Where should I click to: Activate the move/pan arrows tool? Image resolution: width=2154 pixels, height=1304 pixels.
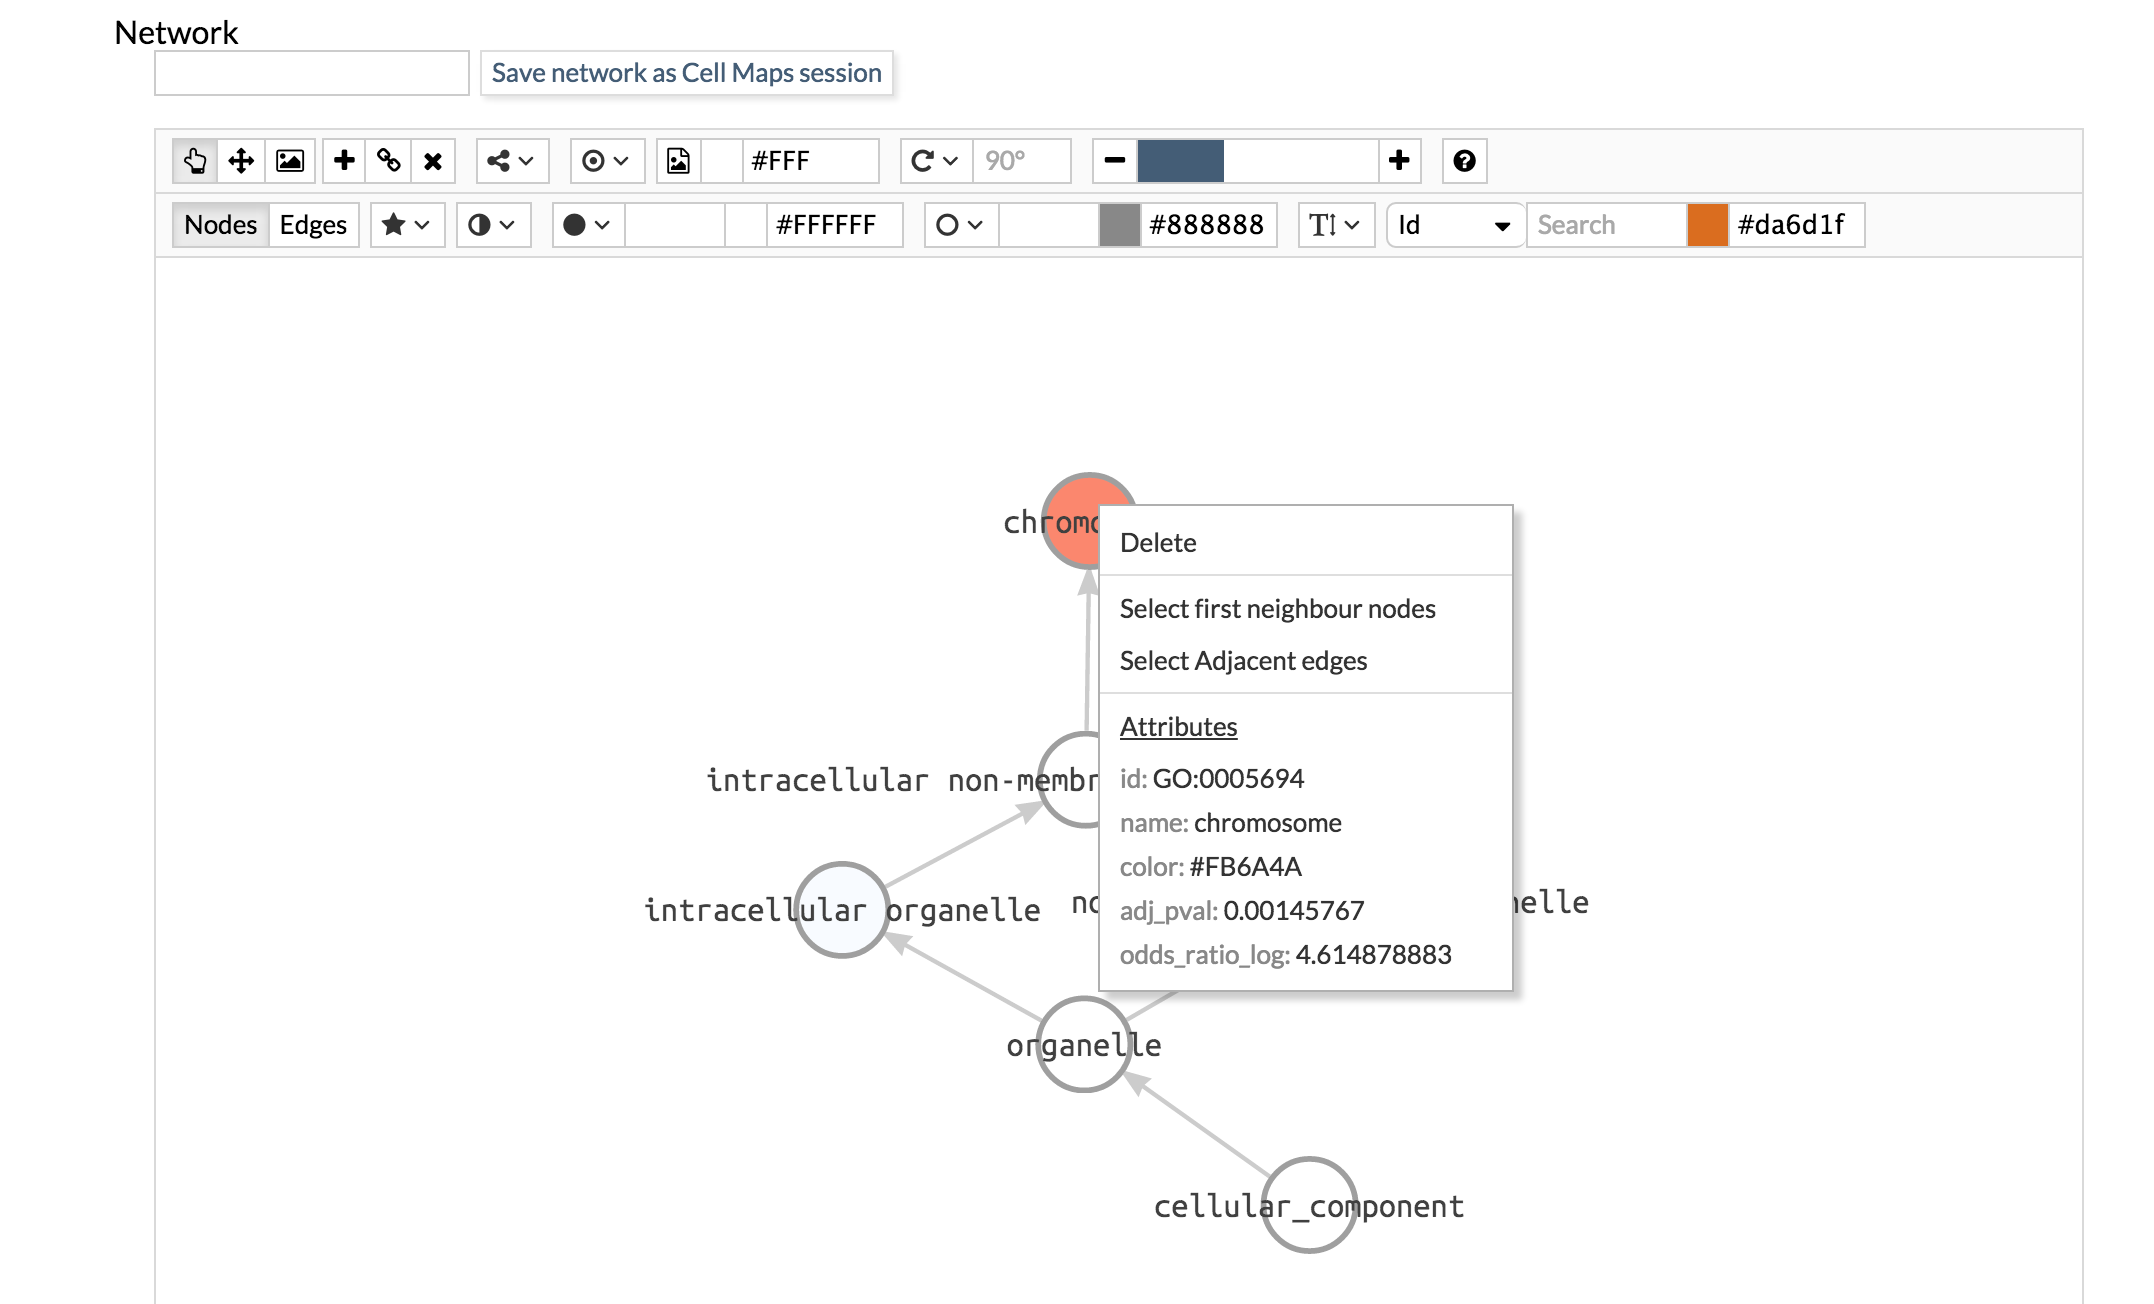pyautogui.click(x=241, y=161)
